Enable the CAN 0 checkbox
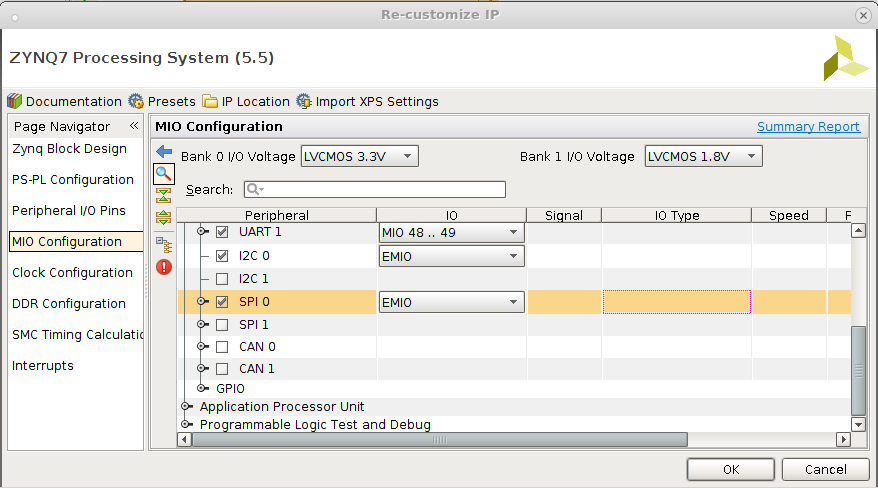 tap(222, 347)
